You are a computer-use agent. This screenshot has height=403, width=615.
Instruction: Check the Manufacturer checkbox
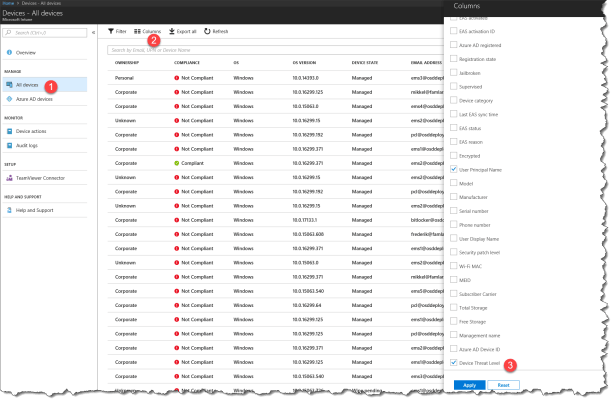[454, 197]
